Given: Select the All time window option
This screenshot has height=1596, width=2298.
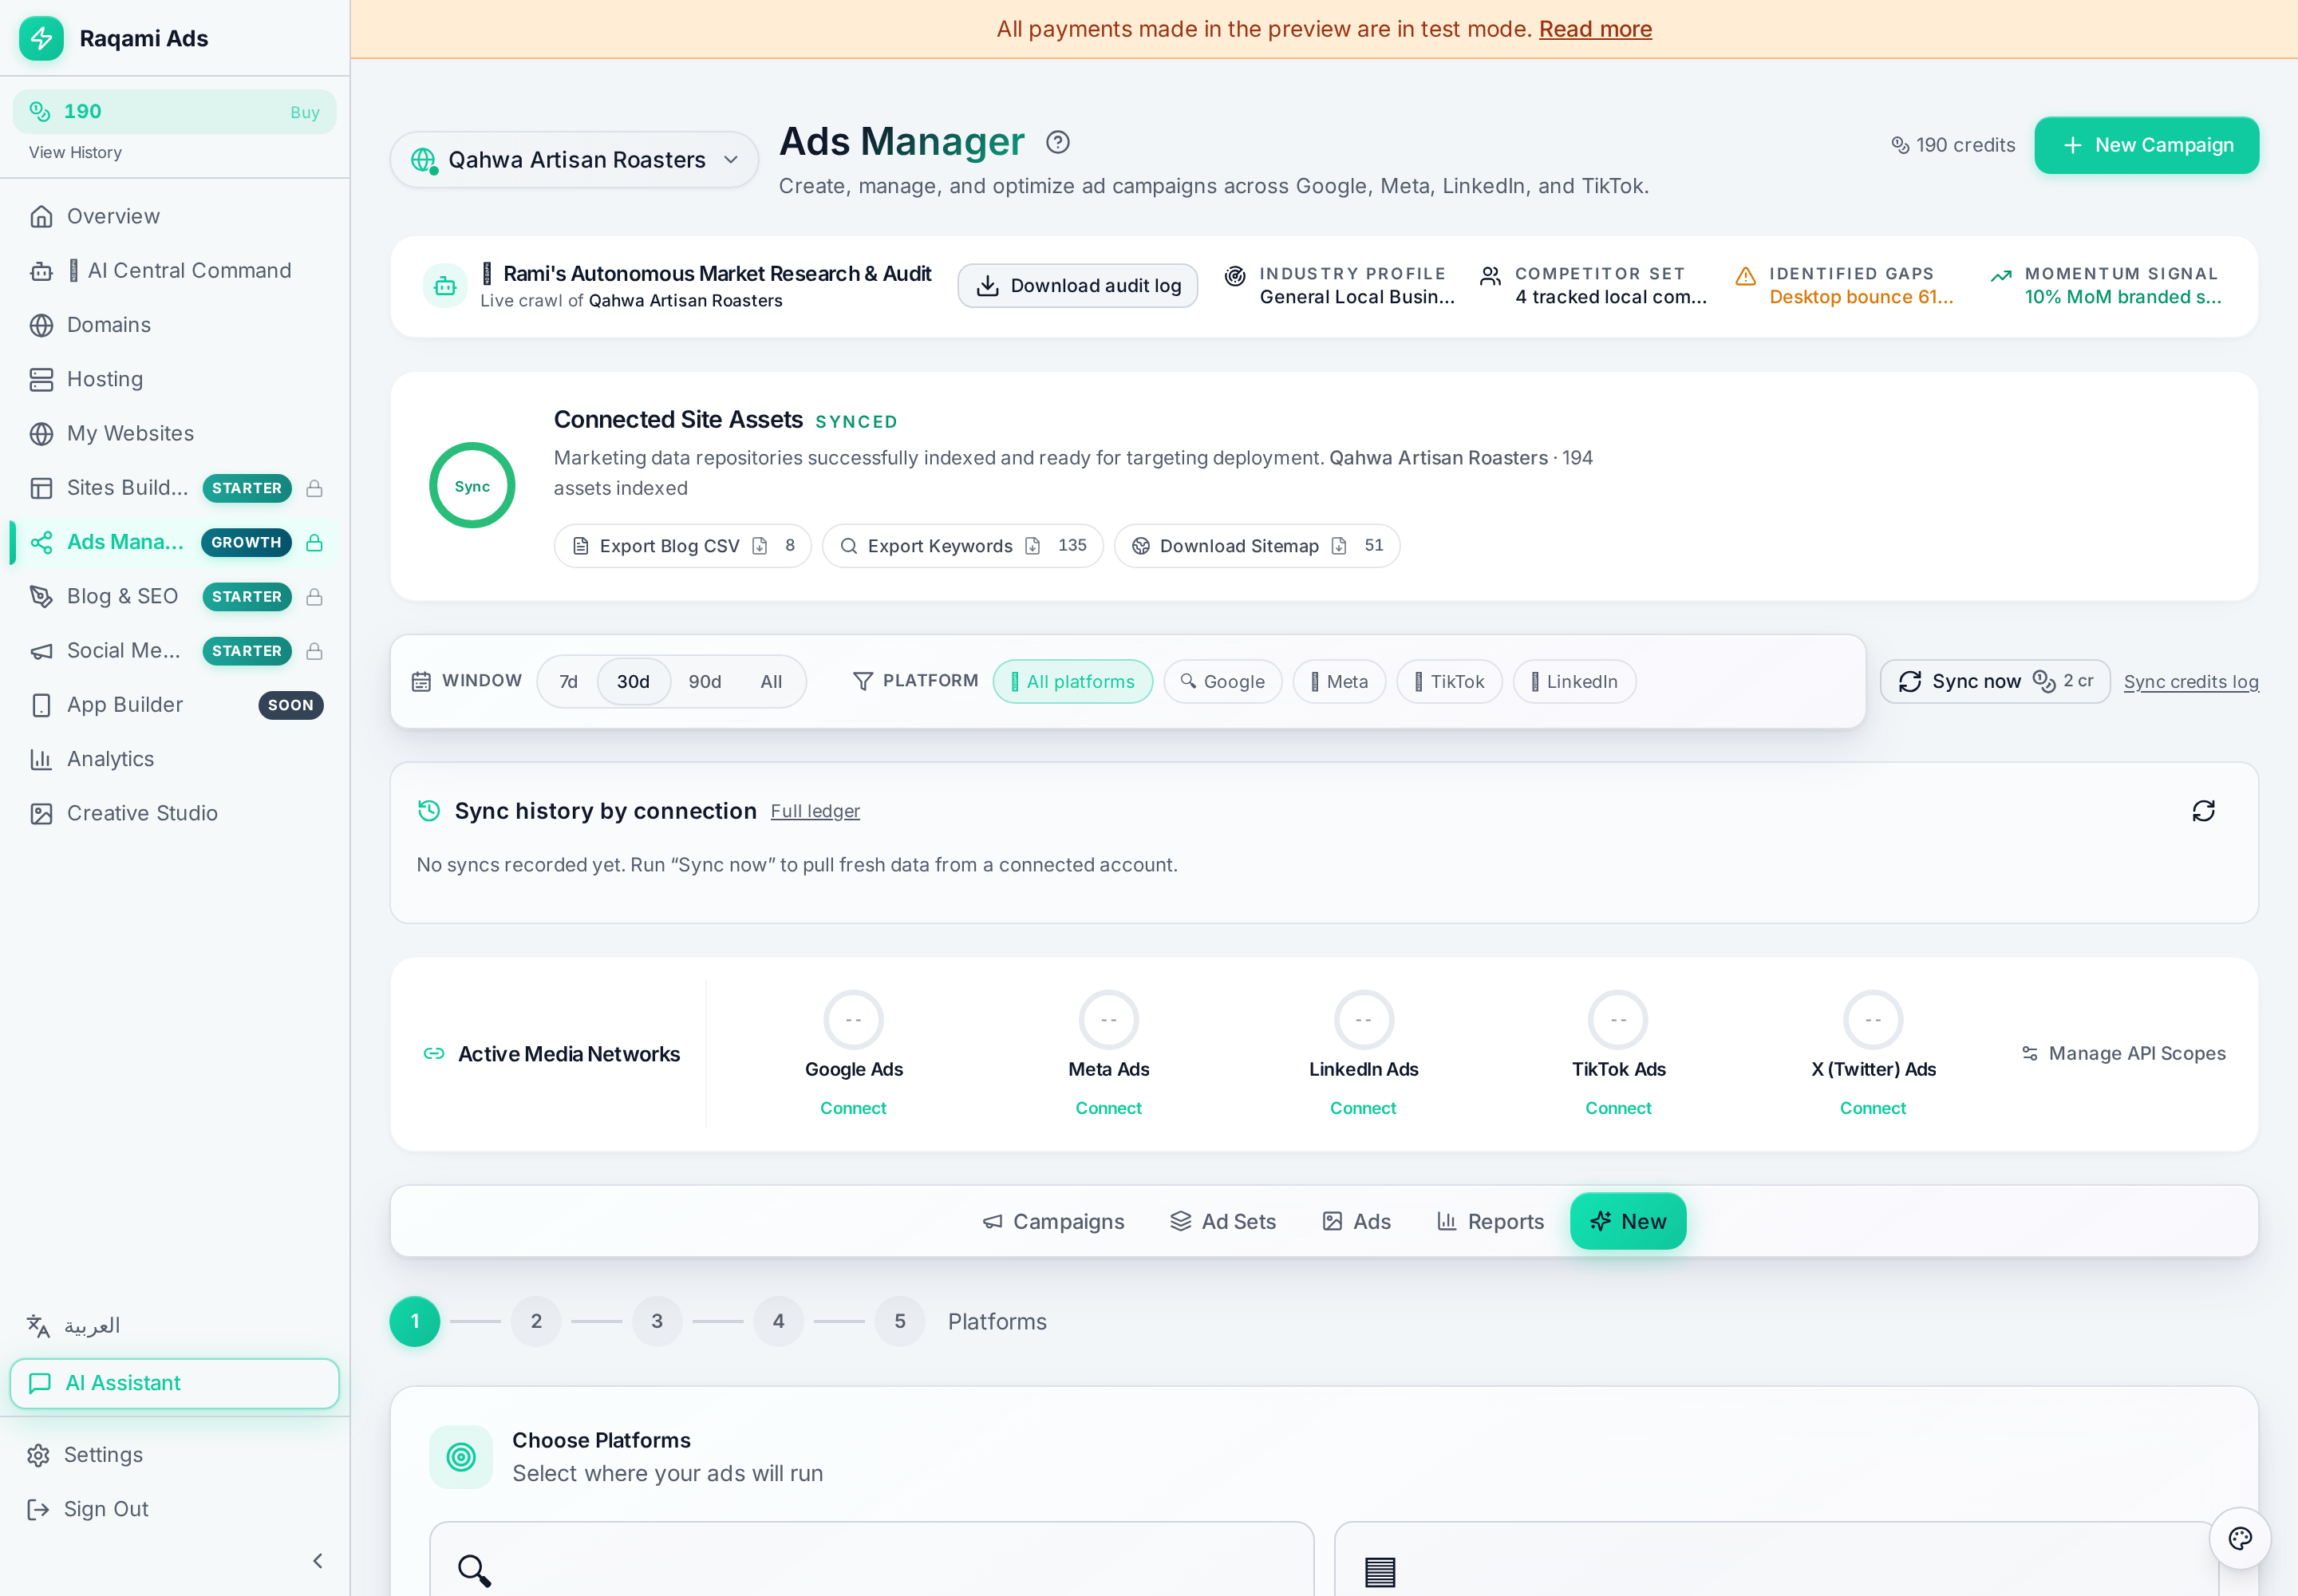Looking at the screenshot, I should click(771, 682).
